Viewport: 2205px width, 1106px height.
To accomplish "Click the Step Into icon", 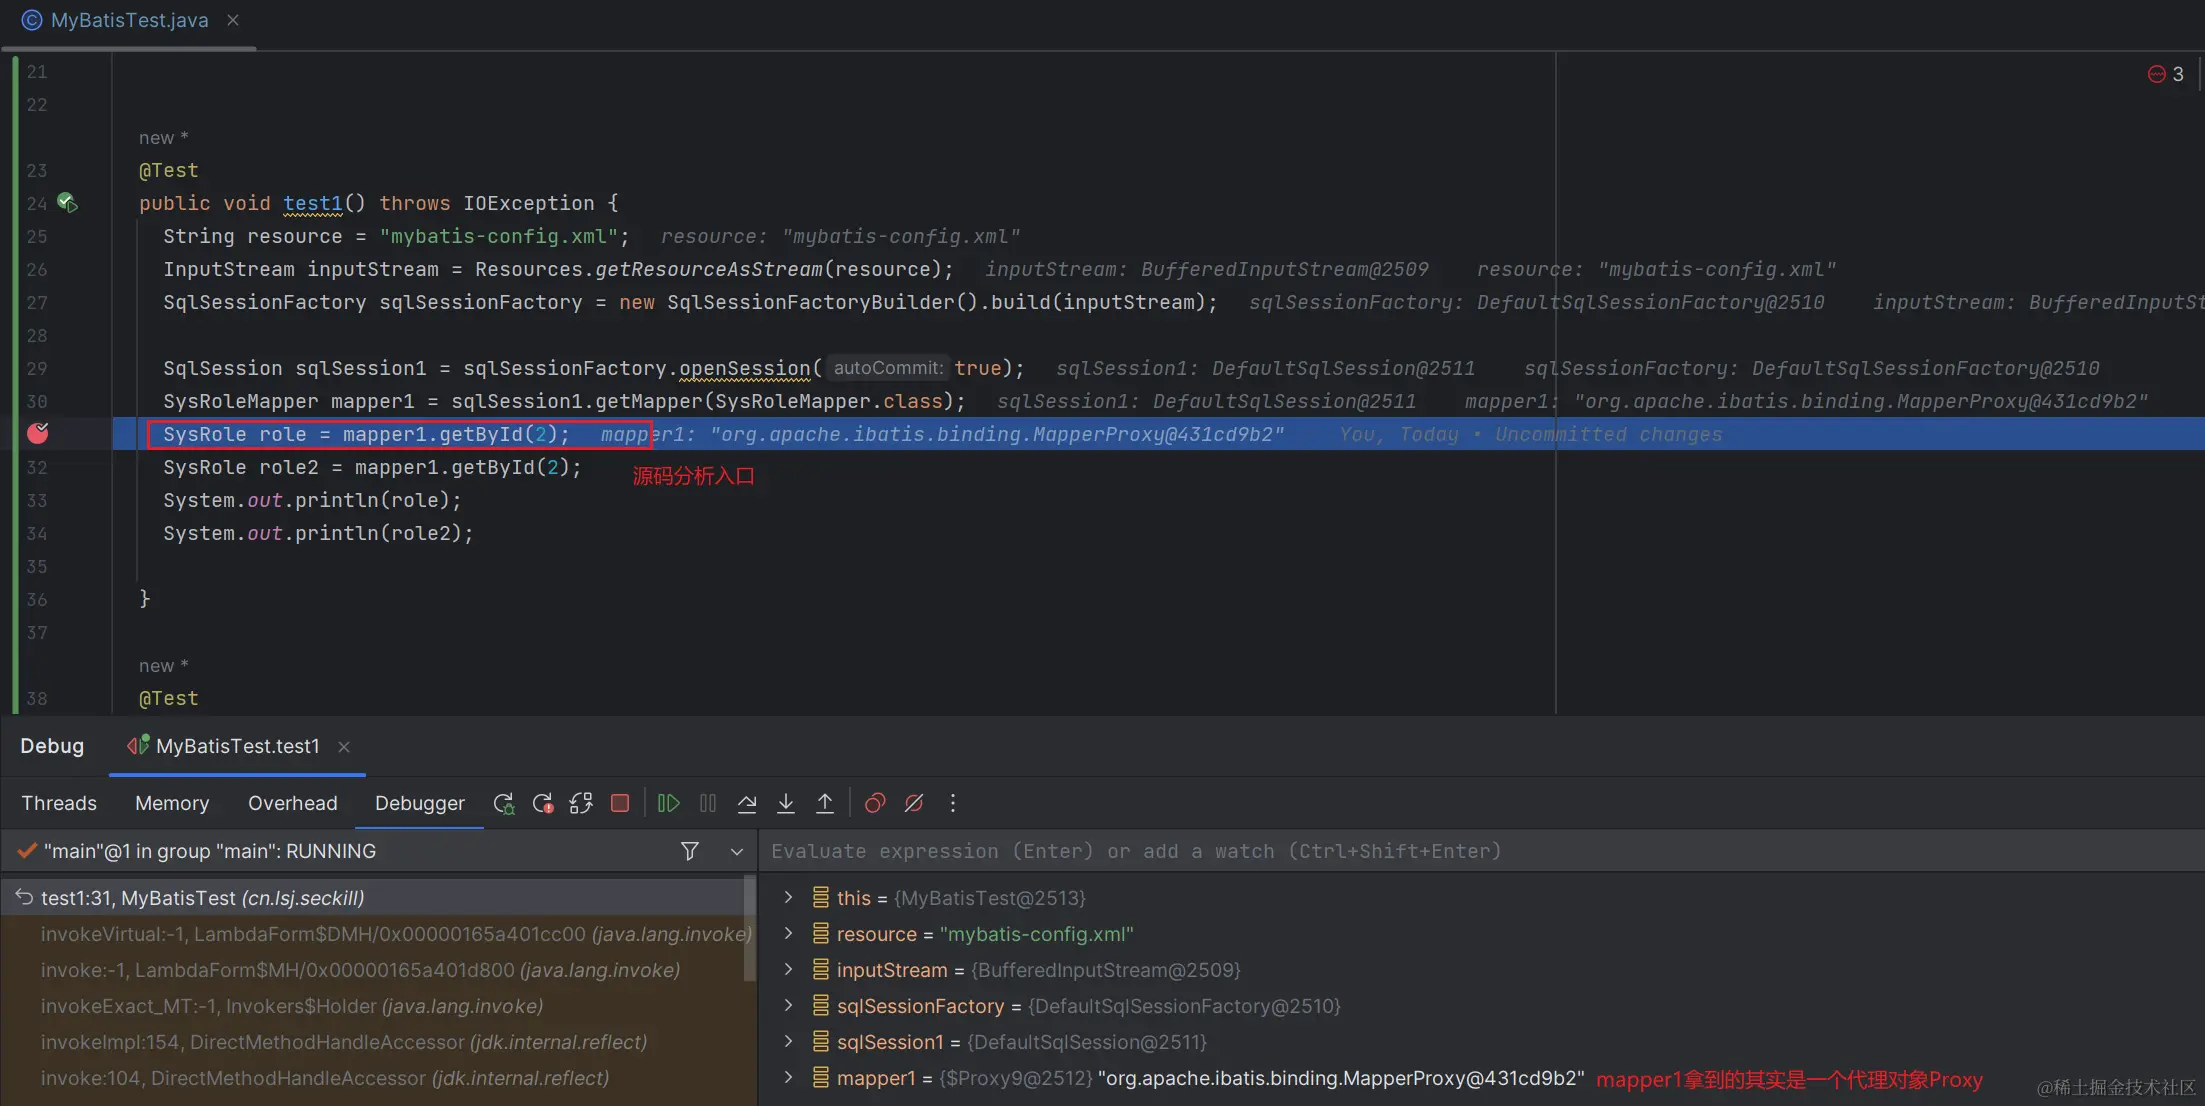I will tap(786, 803).
